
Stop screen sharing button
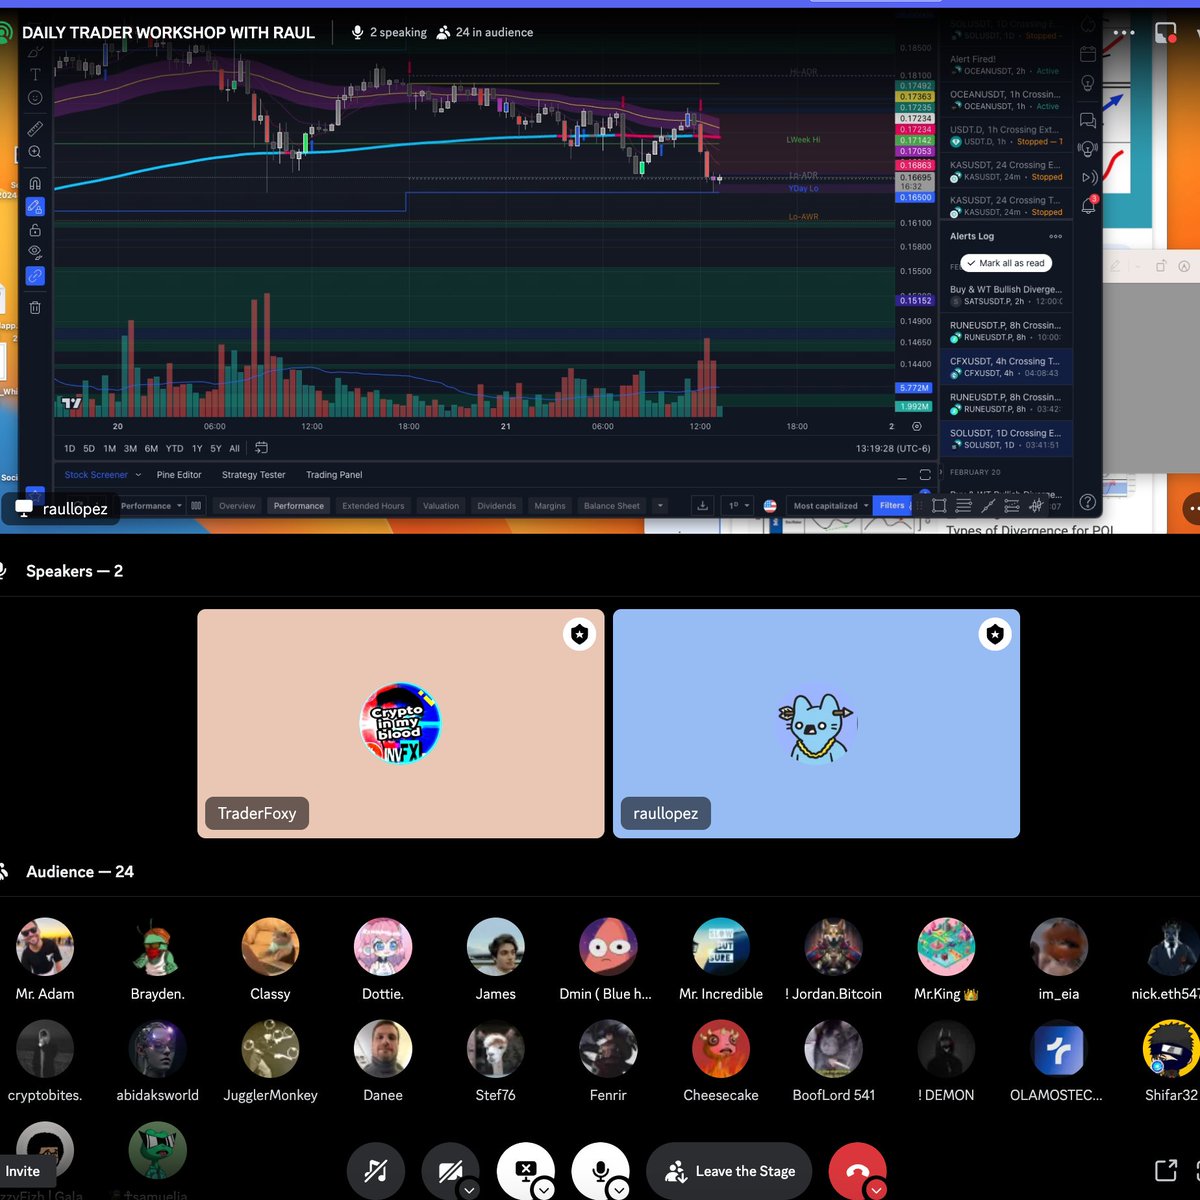[x=524, y=1170]
